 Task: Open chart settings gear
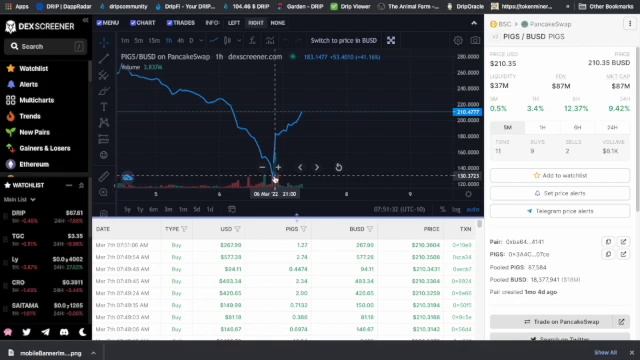[458, 40]
